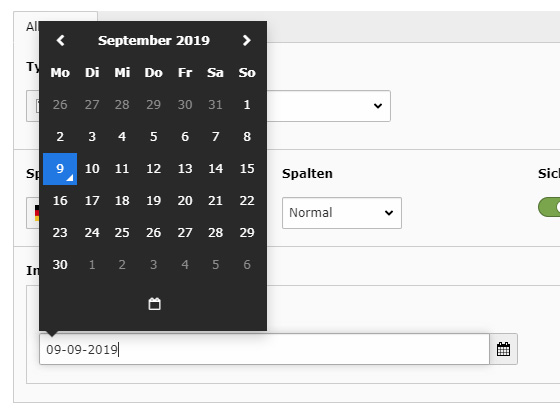
Task: Choose greyed-out day 6 of October
Action: point(247,265)
